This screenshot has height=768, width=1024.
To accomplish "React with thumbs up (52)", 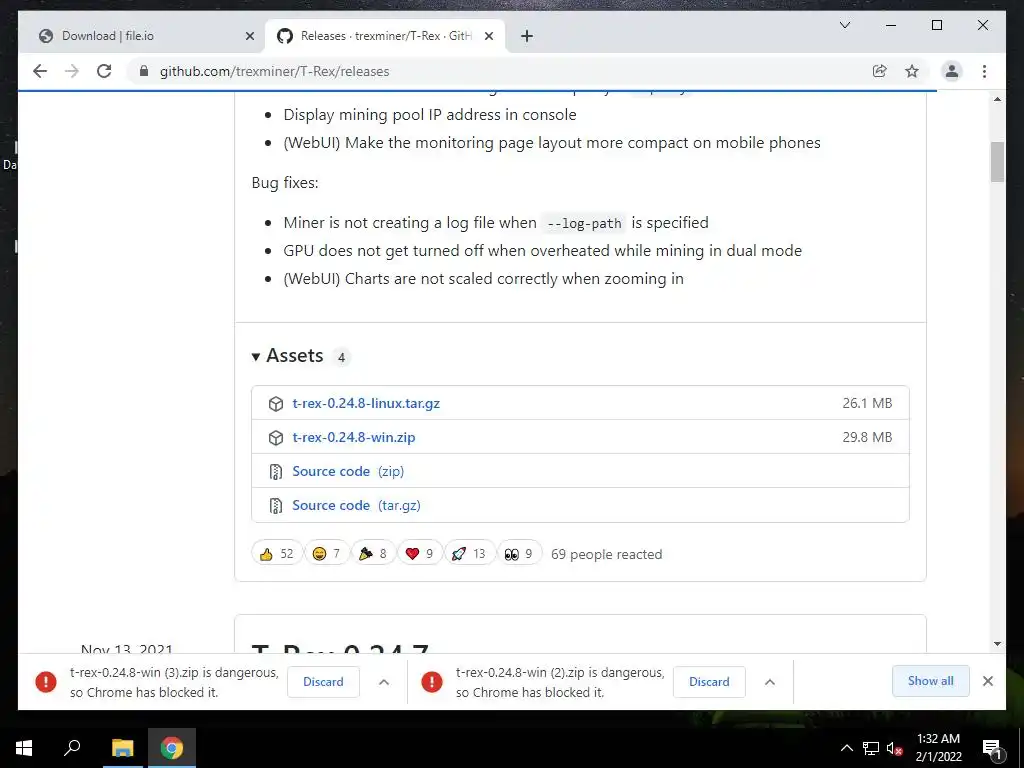I will tap(277, 554).
